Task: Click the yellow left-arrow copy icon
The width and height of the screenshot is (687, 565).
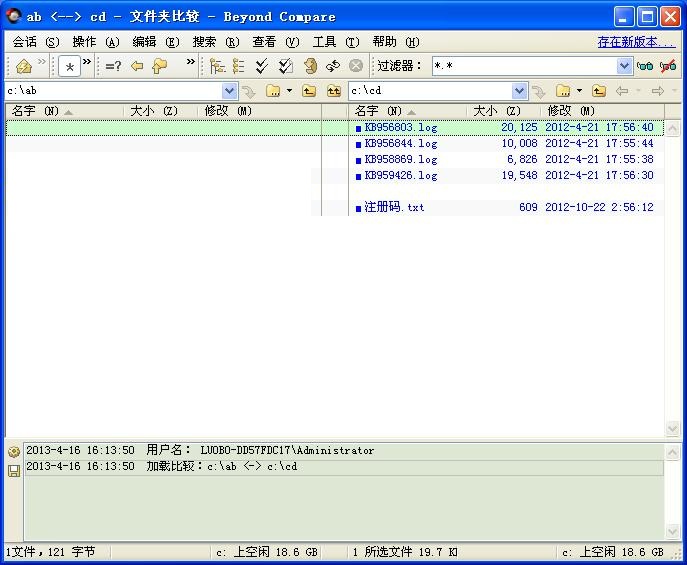Action: pyautogui.click(x=137, y=66)
